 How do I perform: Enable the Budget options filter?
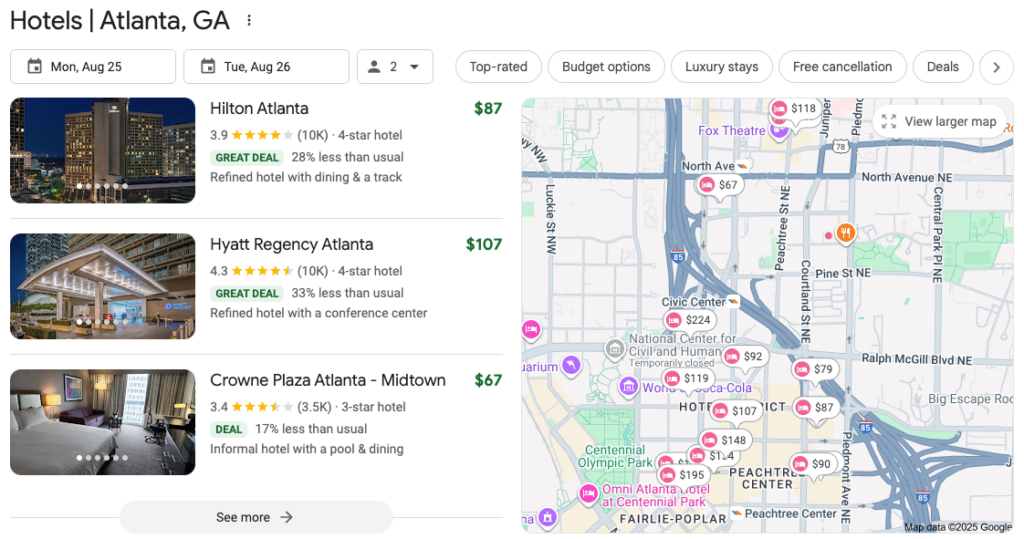coord(606,67)
